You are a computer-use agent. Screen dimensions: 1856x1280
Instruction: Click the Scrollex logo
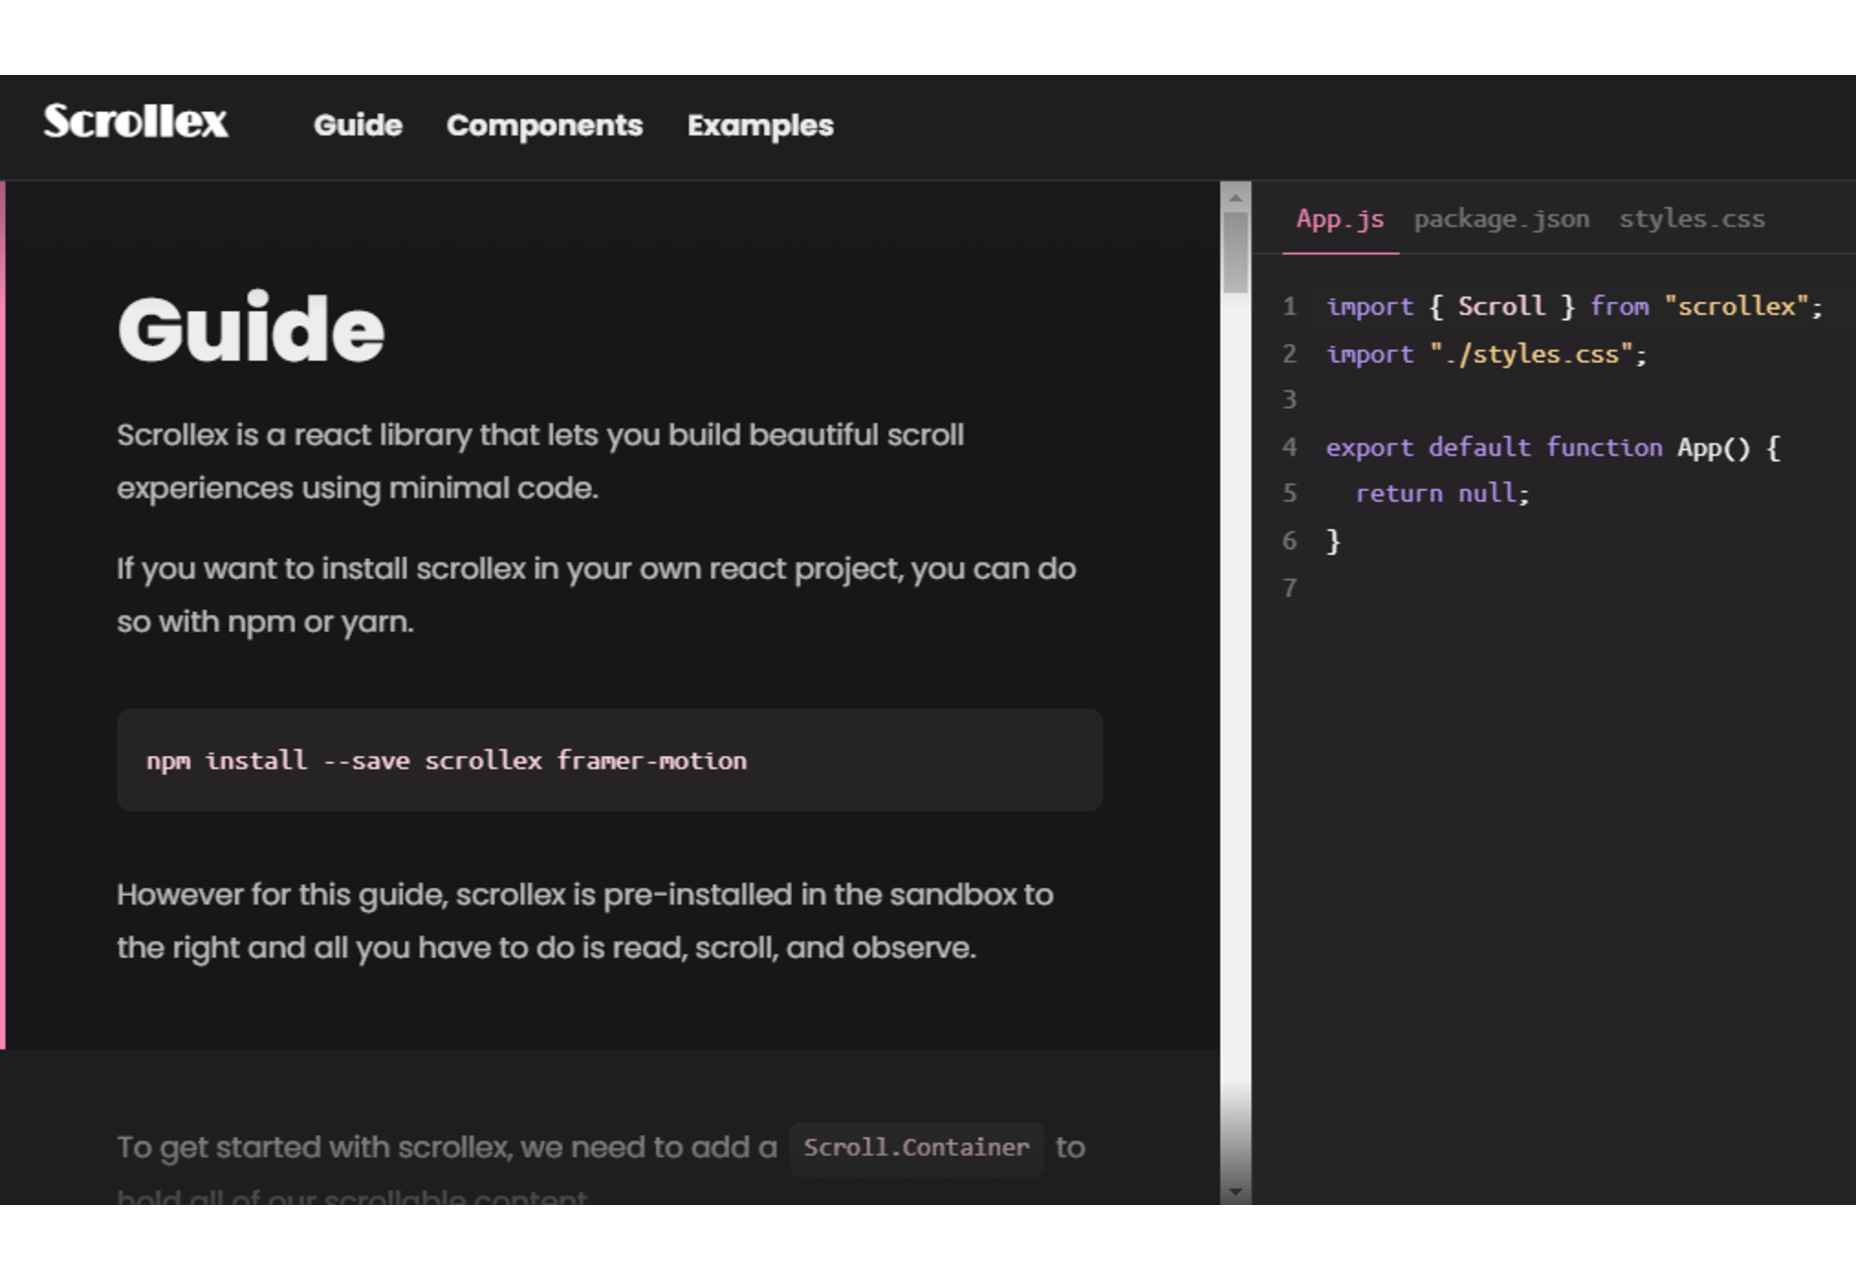pyautogui.click(x=136, y=122)
